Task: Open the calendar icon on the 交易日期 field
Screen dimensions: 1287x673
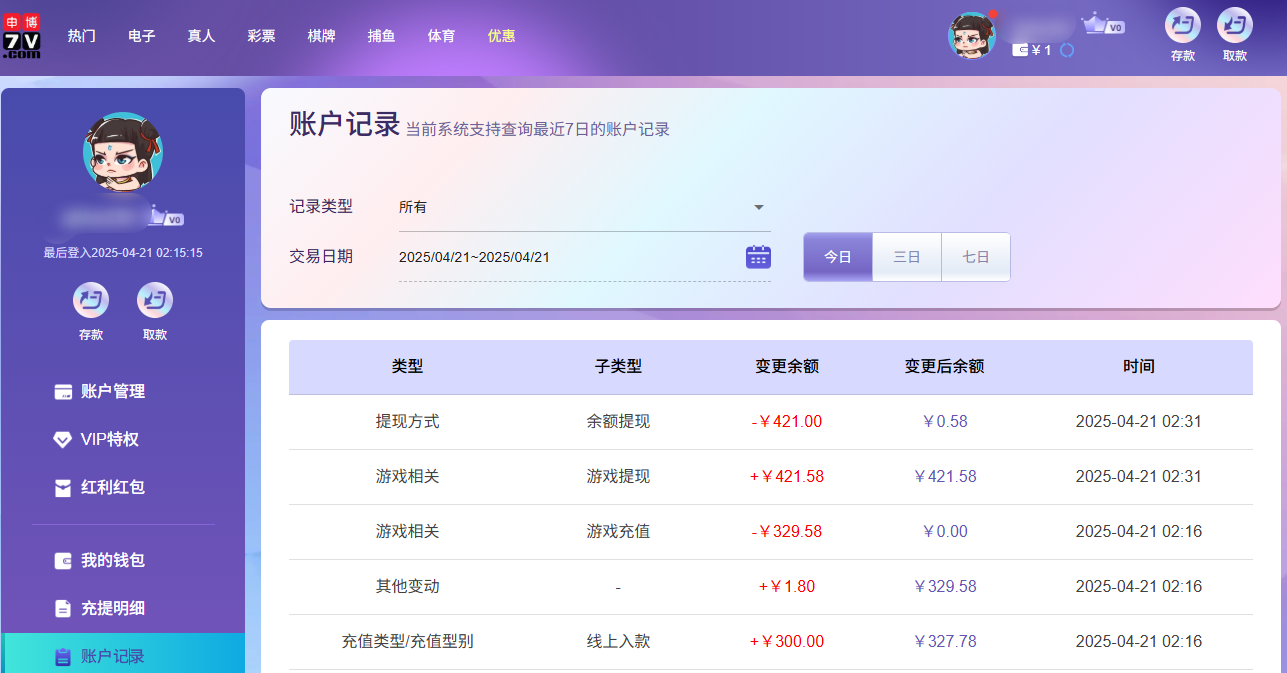Action: click(x=758, y=257)
